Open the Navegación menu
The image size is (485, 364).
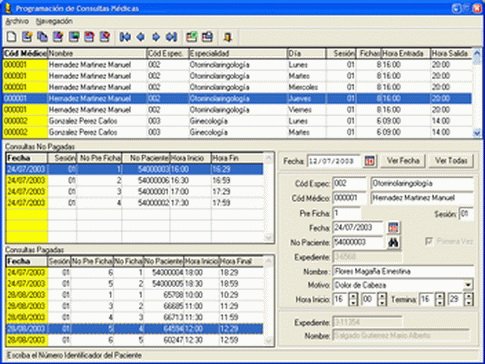[x=54, y=21]
